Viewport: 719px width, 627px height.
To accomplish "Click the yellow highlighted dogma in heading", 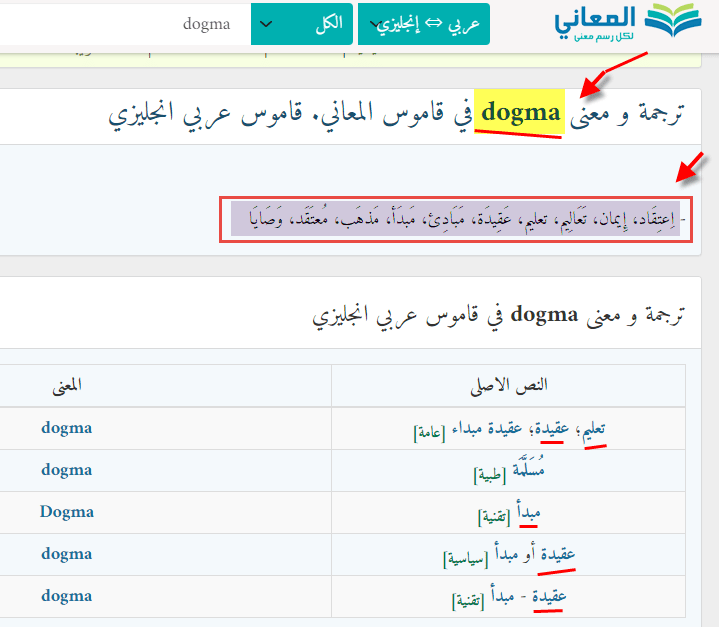I will pyautogui.click(x=520, y=112).
